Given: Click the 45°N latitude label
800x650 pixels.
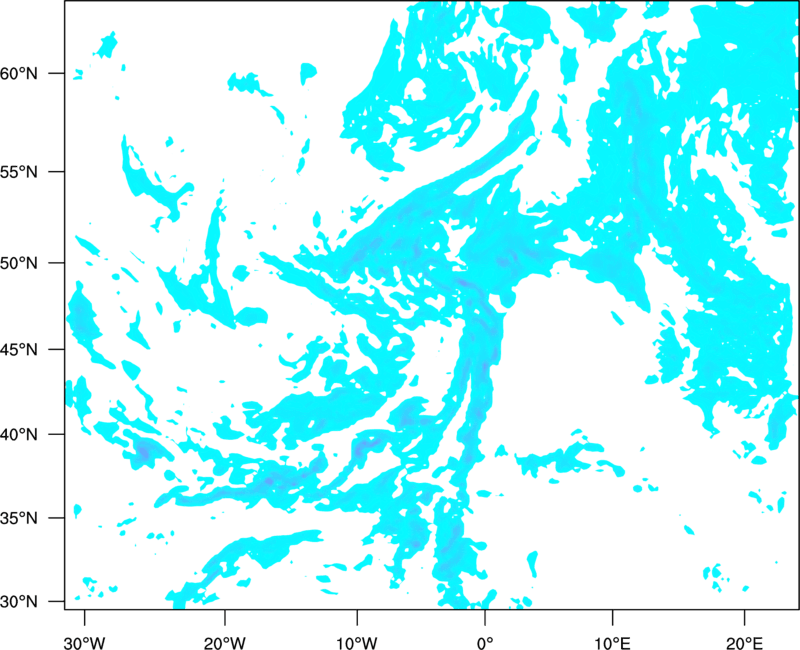Looking at the screenshot, I should pos(18,350).
